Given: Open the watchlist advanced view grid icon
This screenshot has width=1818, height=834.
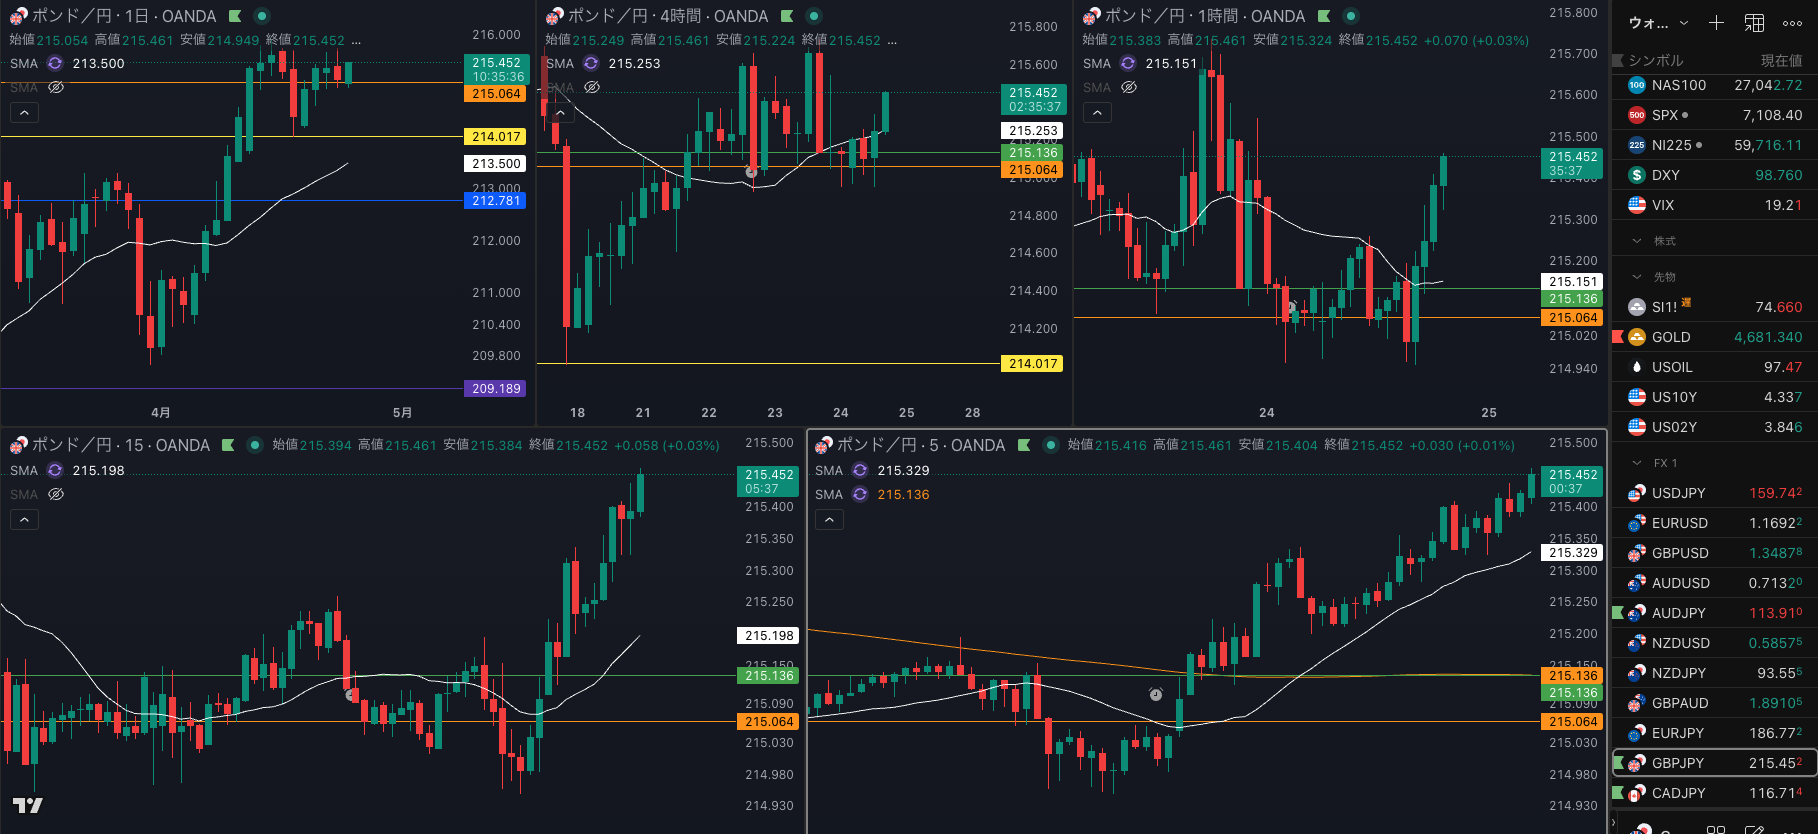Looking at the screenshot, I should click(x=1754, y=22).
